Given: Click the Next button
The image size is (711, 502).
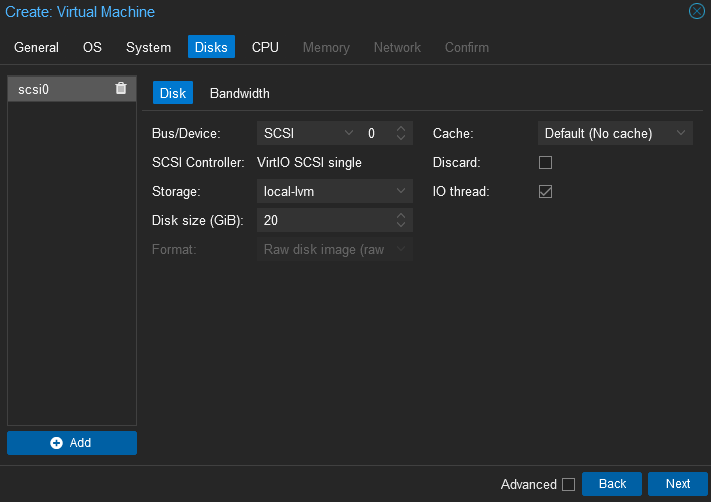Looking at the screenshot, I should (x=677, y=484).
